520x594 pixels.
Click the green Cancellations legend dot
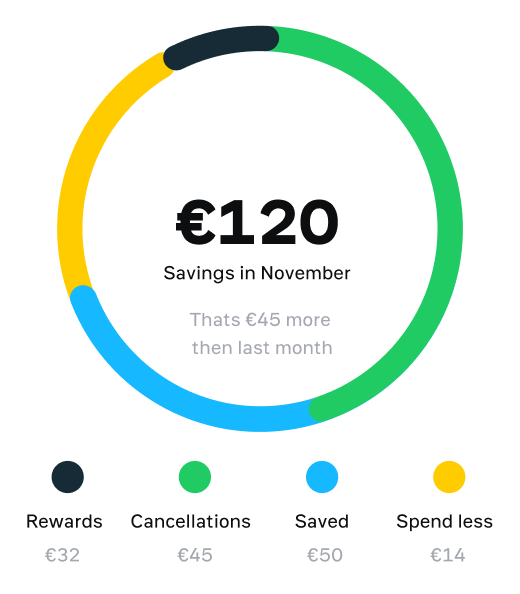click(x=195, y=477)
